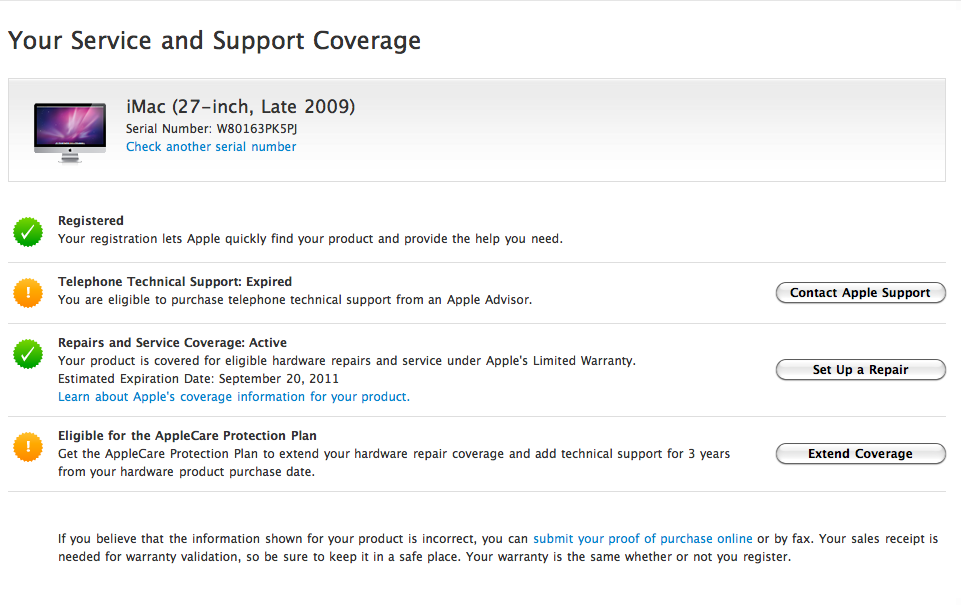The width and height of the screenshot is (961, 605).
Task: Click the Eligible for the AppleCare Protection Plan heading
Action: tap(187, 436)
